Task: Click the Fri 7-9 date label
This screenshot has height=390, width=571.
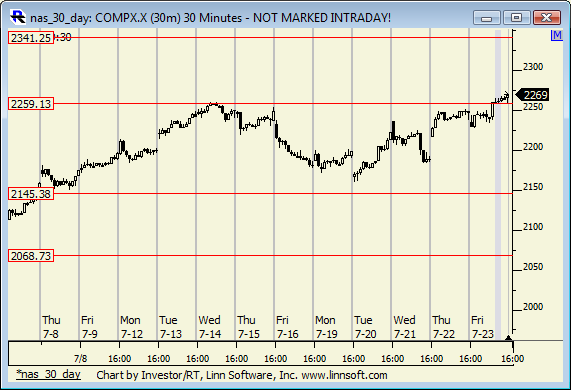Action: (89, 327)
